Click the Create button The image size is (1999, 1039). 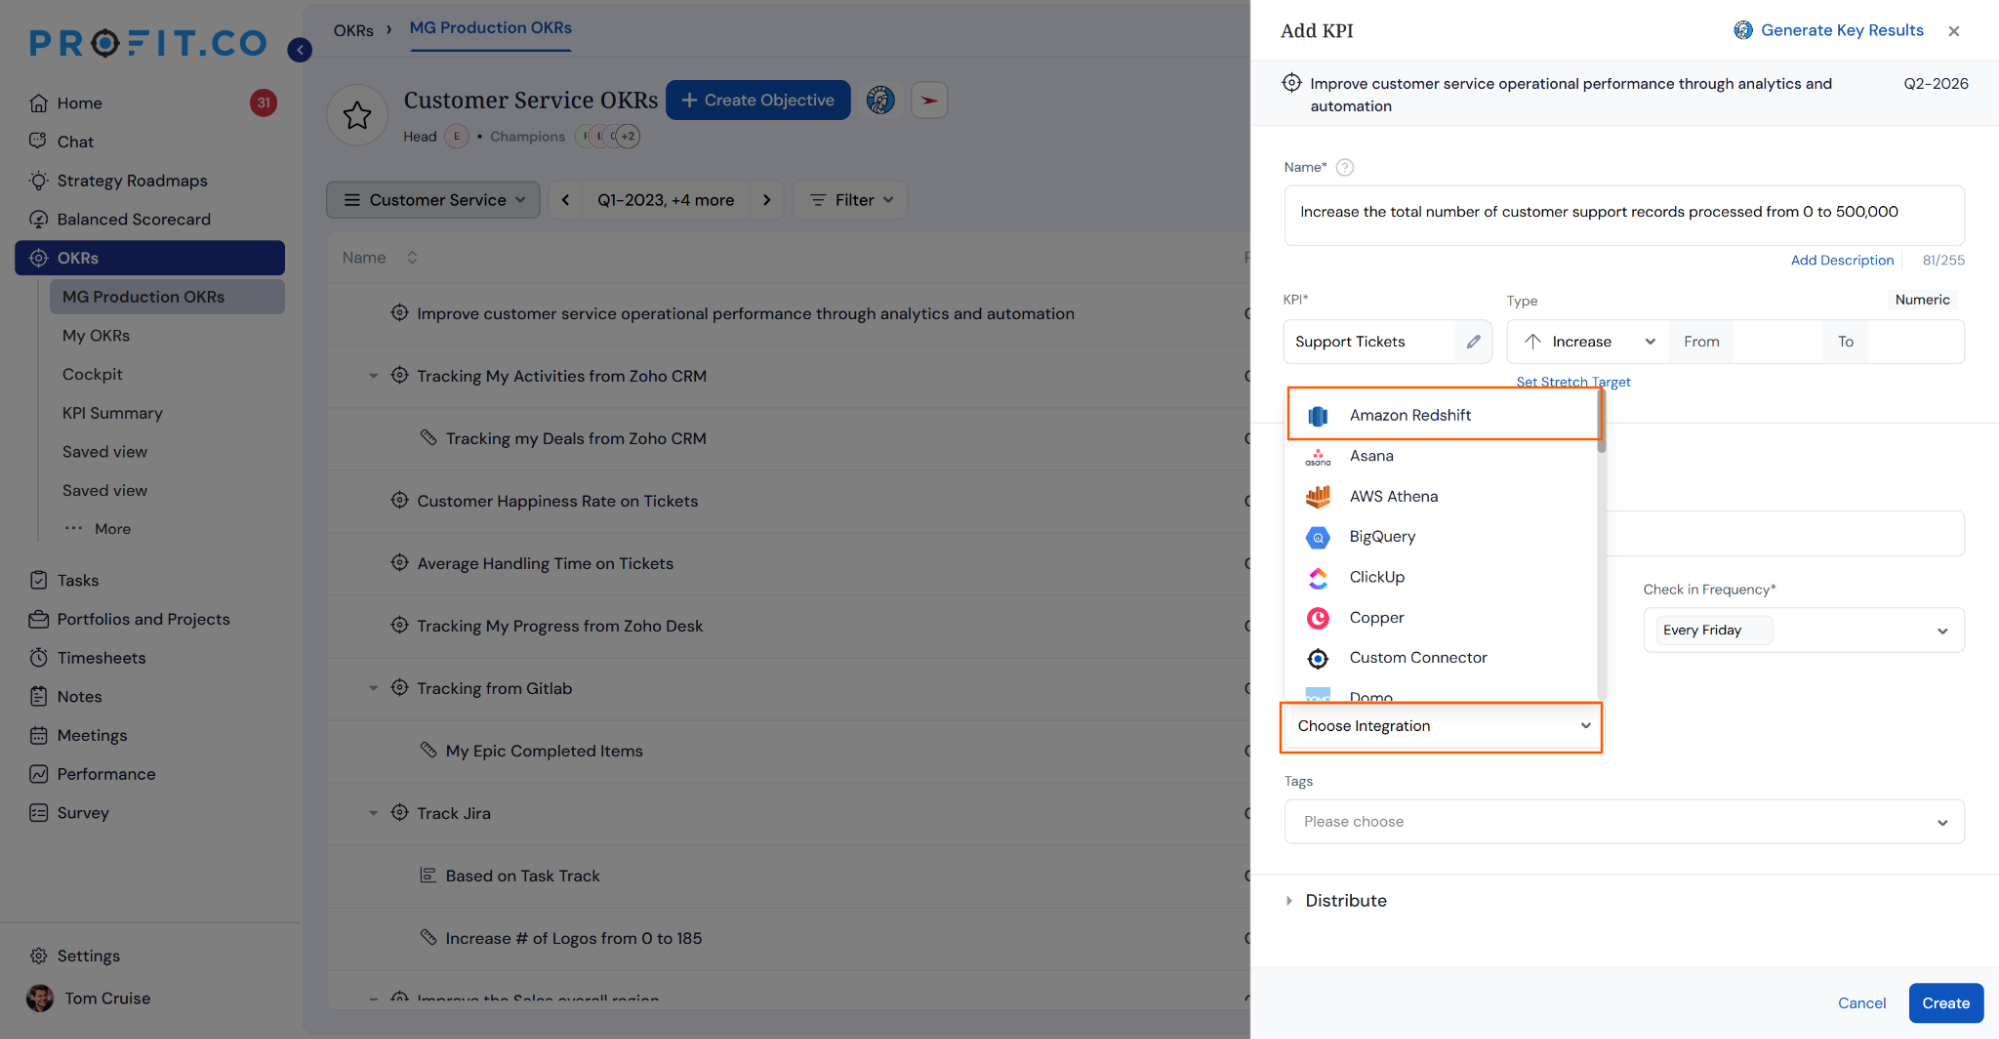click(1945, 1003)
